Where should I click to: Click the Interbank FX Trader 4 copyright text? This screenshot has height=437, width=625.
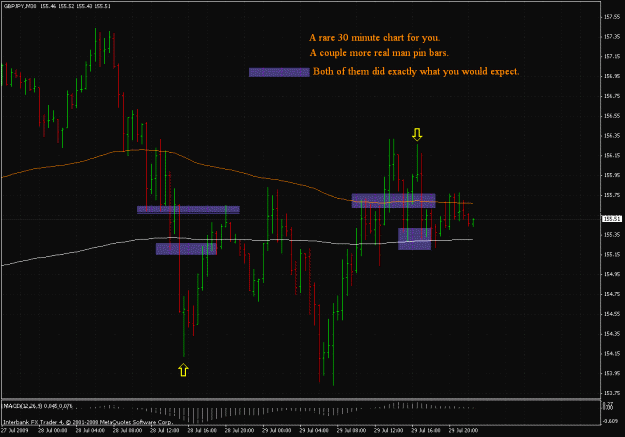(88, 422)
